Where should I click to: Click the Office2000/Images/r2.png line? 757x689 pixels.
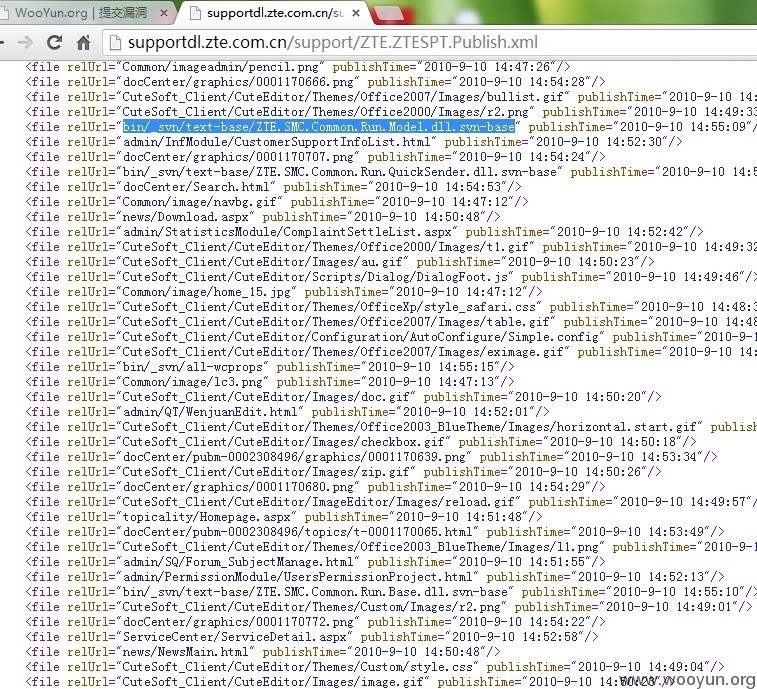click(391, 112)
